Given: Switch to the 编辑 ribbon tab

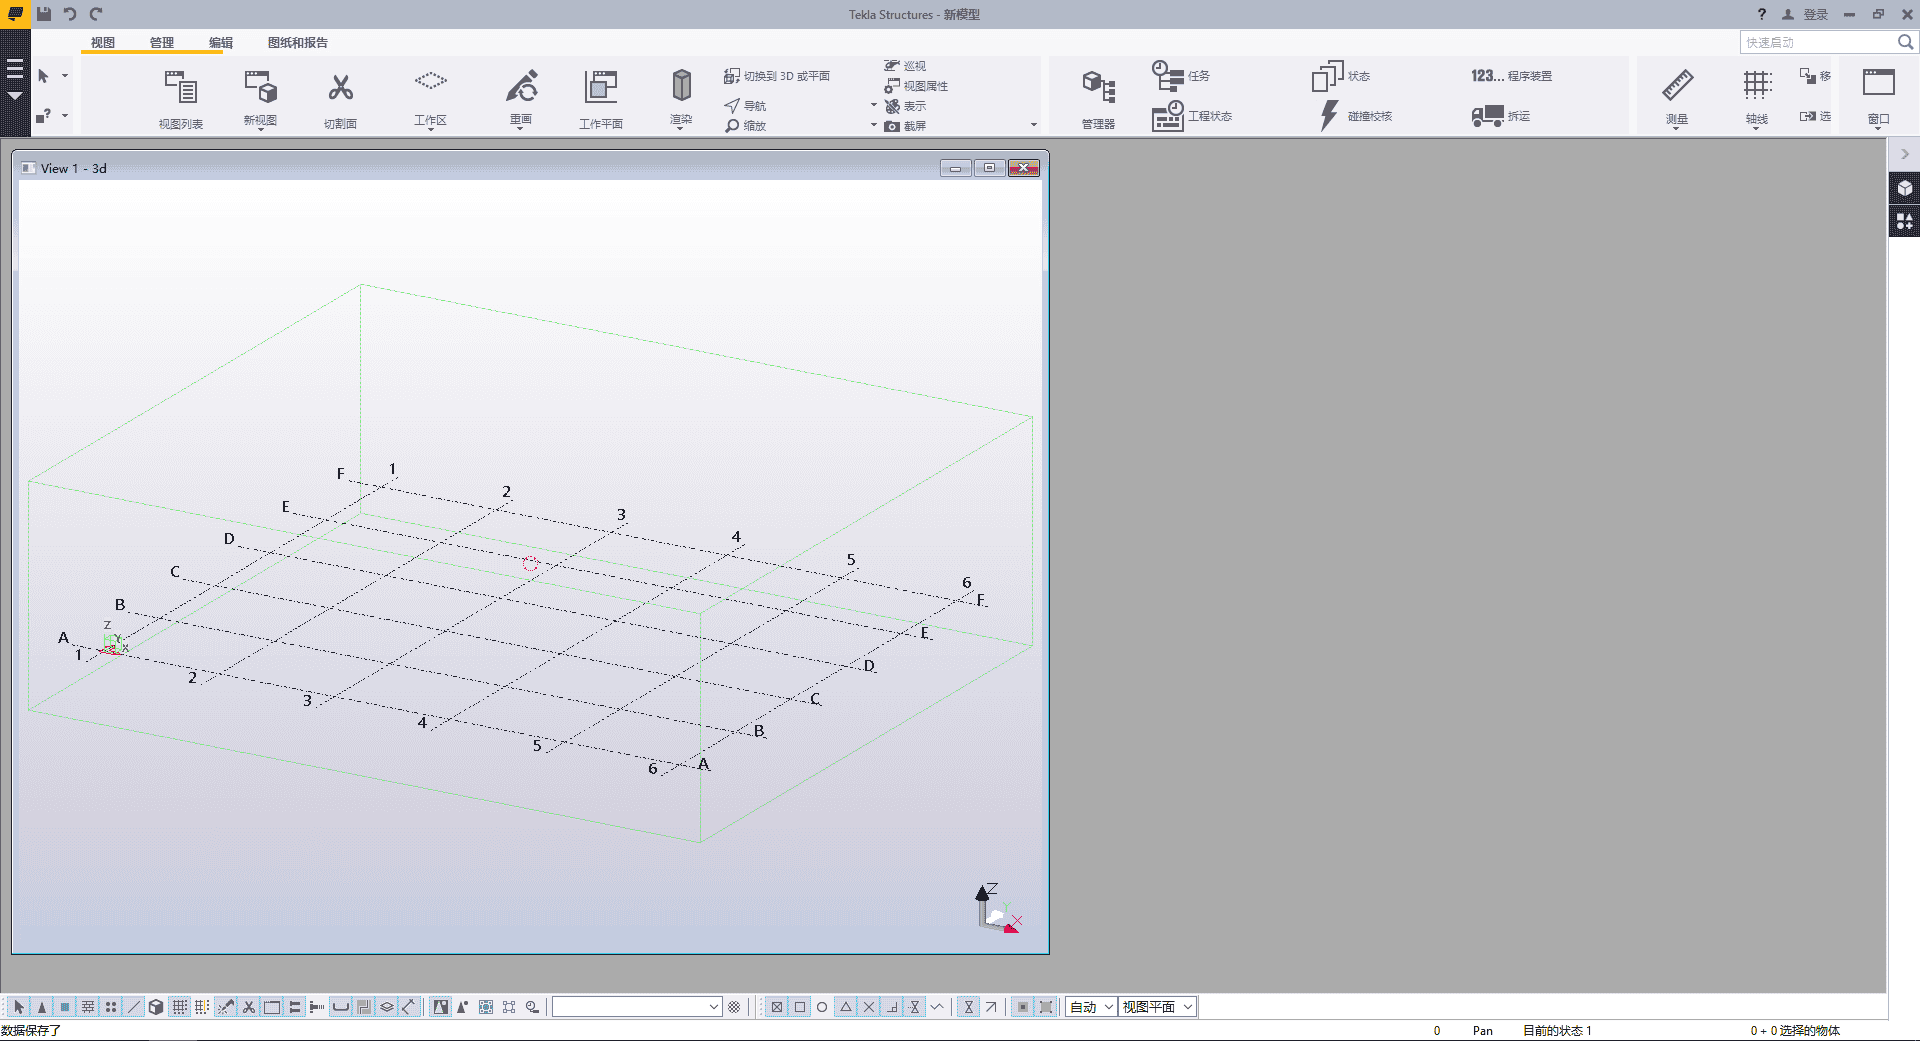Looking at the screenshot, I should coord(221,43).
